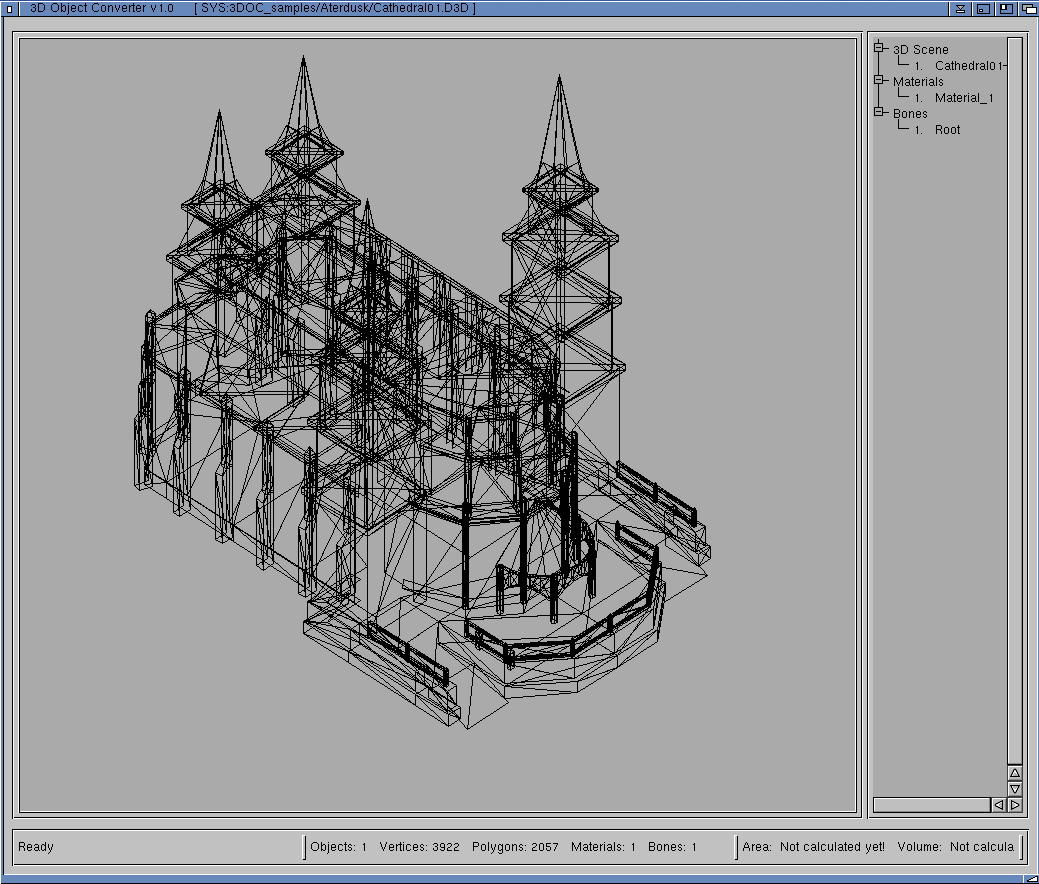Collapse the Materials tree node
1039x884 pixels.
click(880, 80)
